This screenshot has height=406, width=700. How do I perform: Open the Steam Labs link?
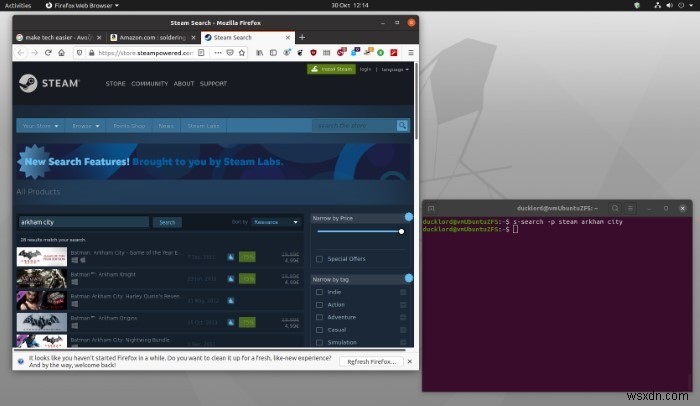tap(203, 126)
